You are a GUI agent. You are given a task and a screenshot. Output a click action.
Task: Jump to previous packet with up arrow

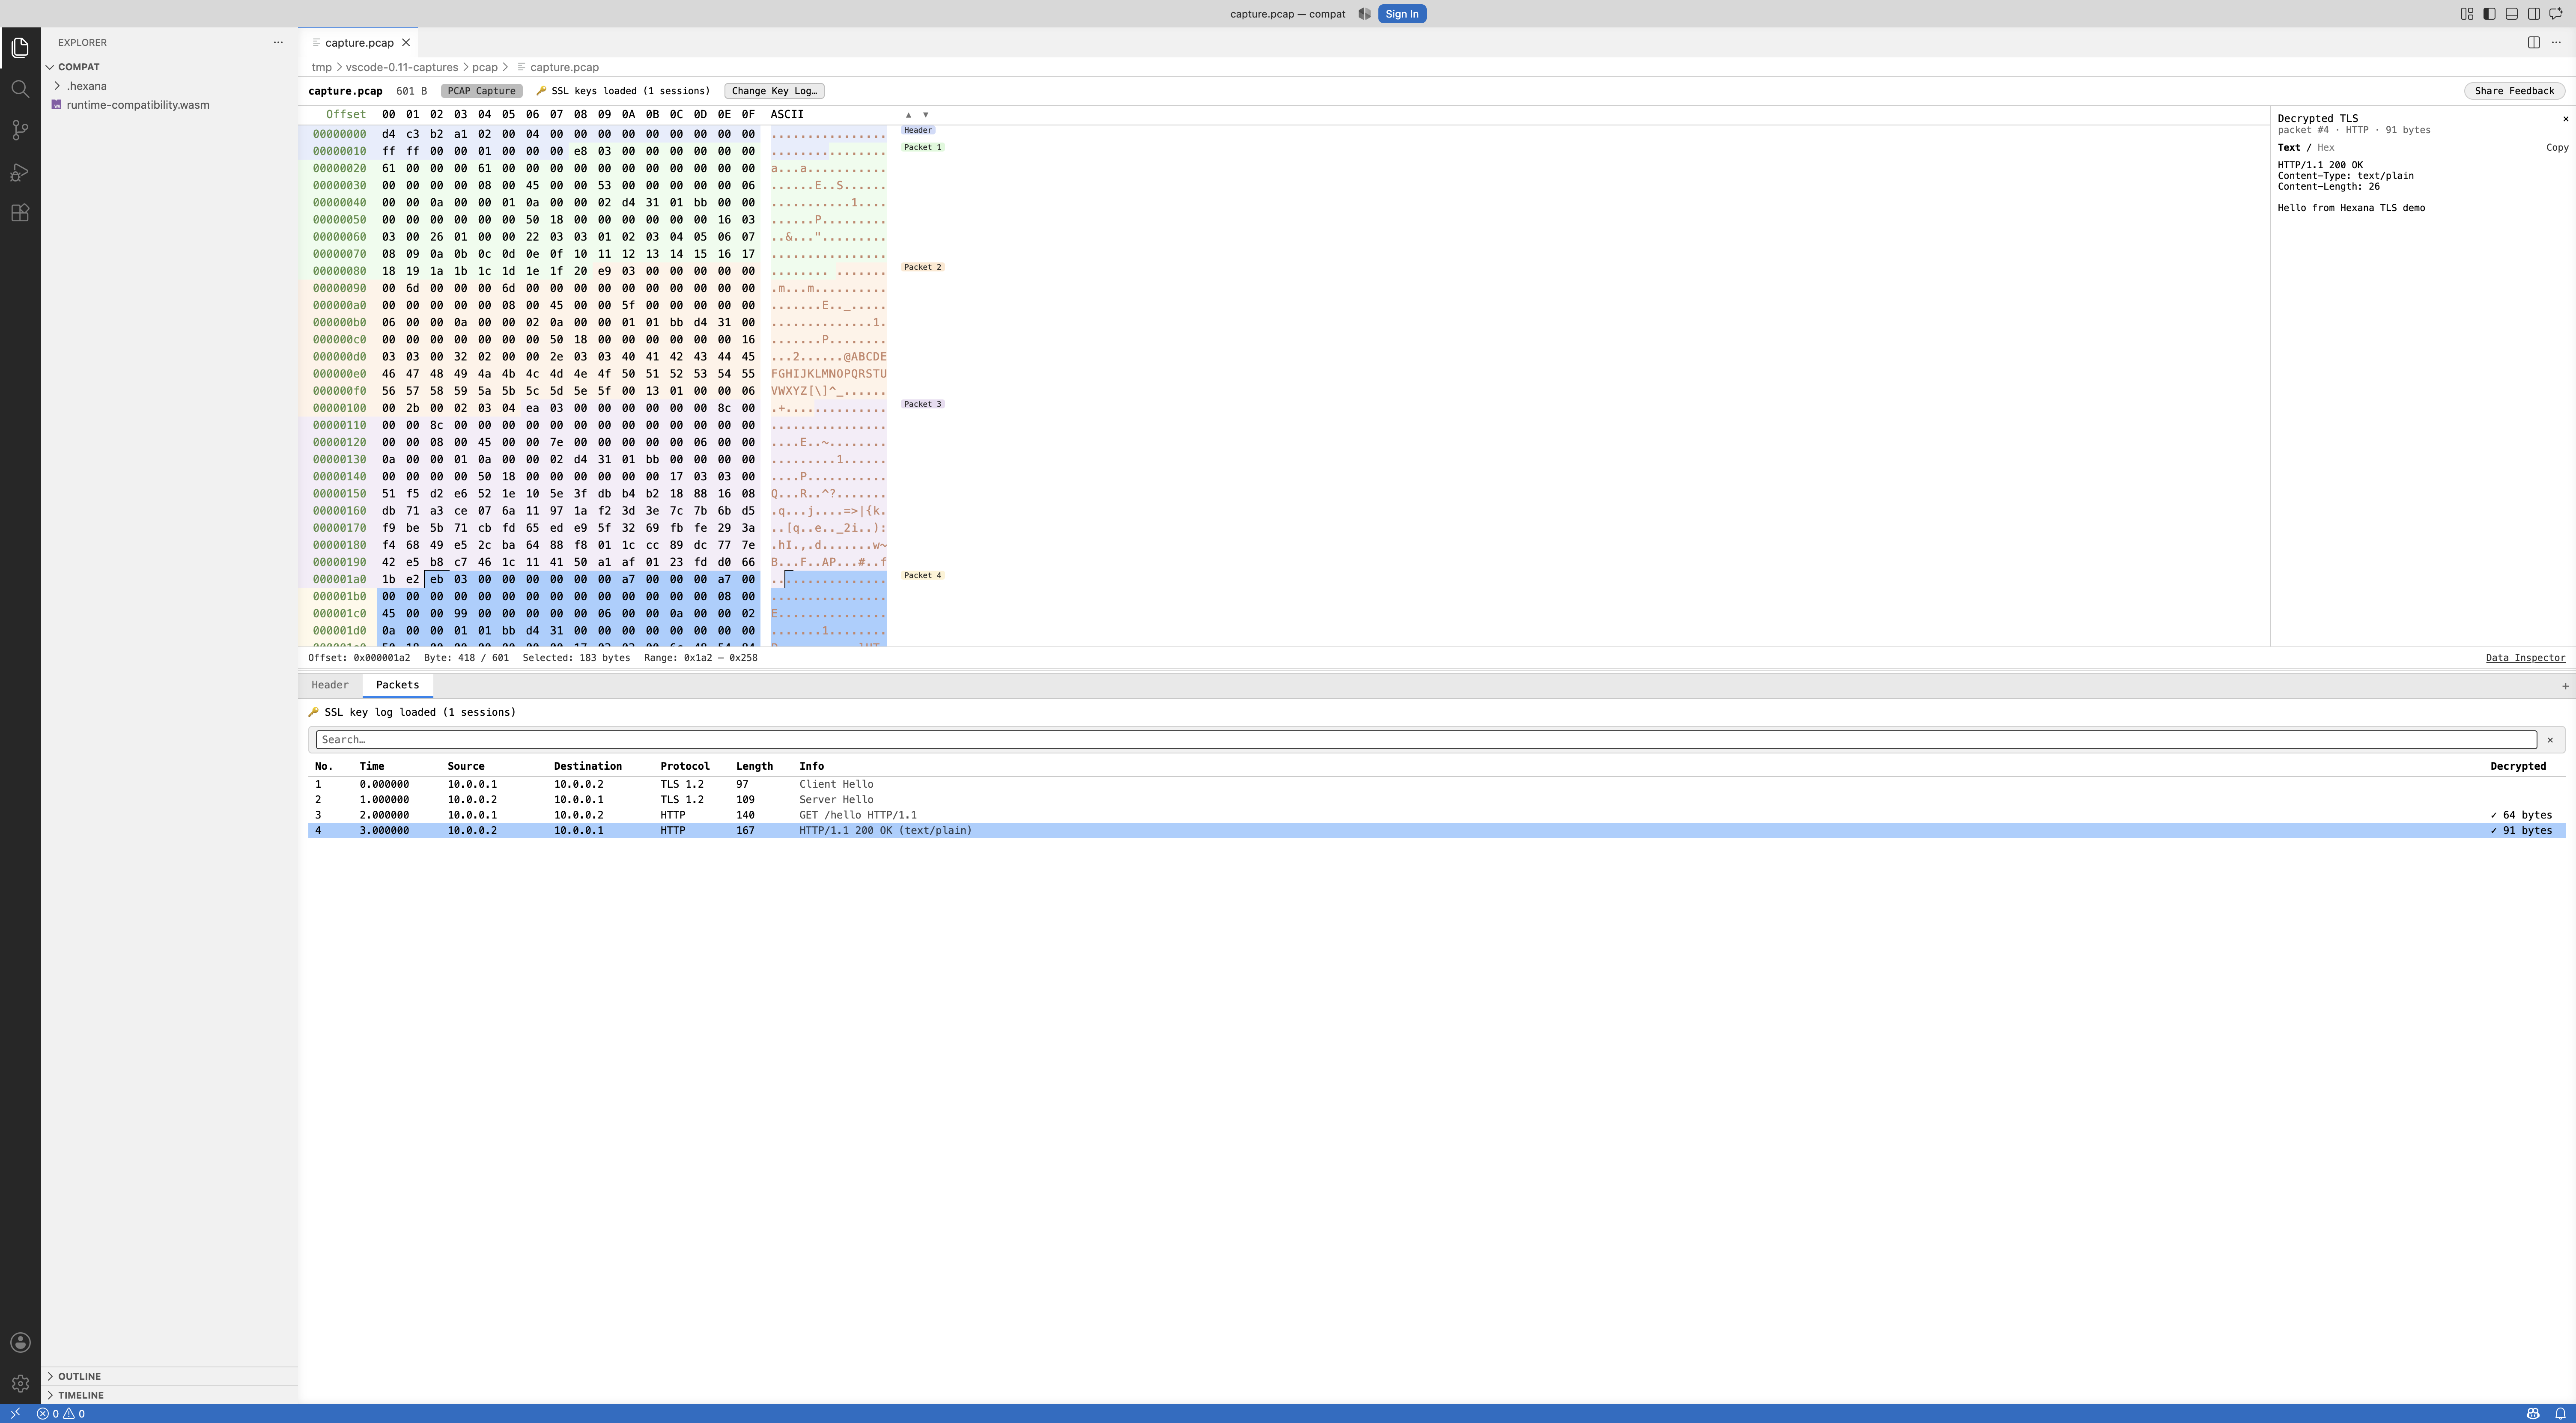[908, 115]
